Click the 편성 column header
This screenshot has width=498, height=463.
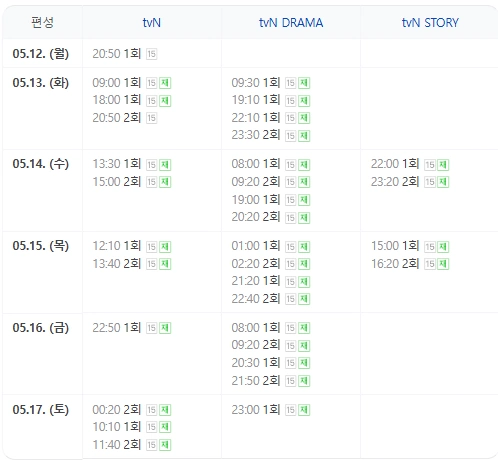(x=42, y=23)
